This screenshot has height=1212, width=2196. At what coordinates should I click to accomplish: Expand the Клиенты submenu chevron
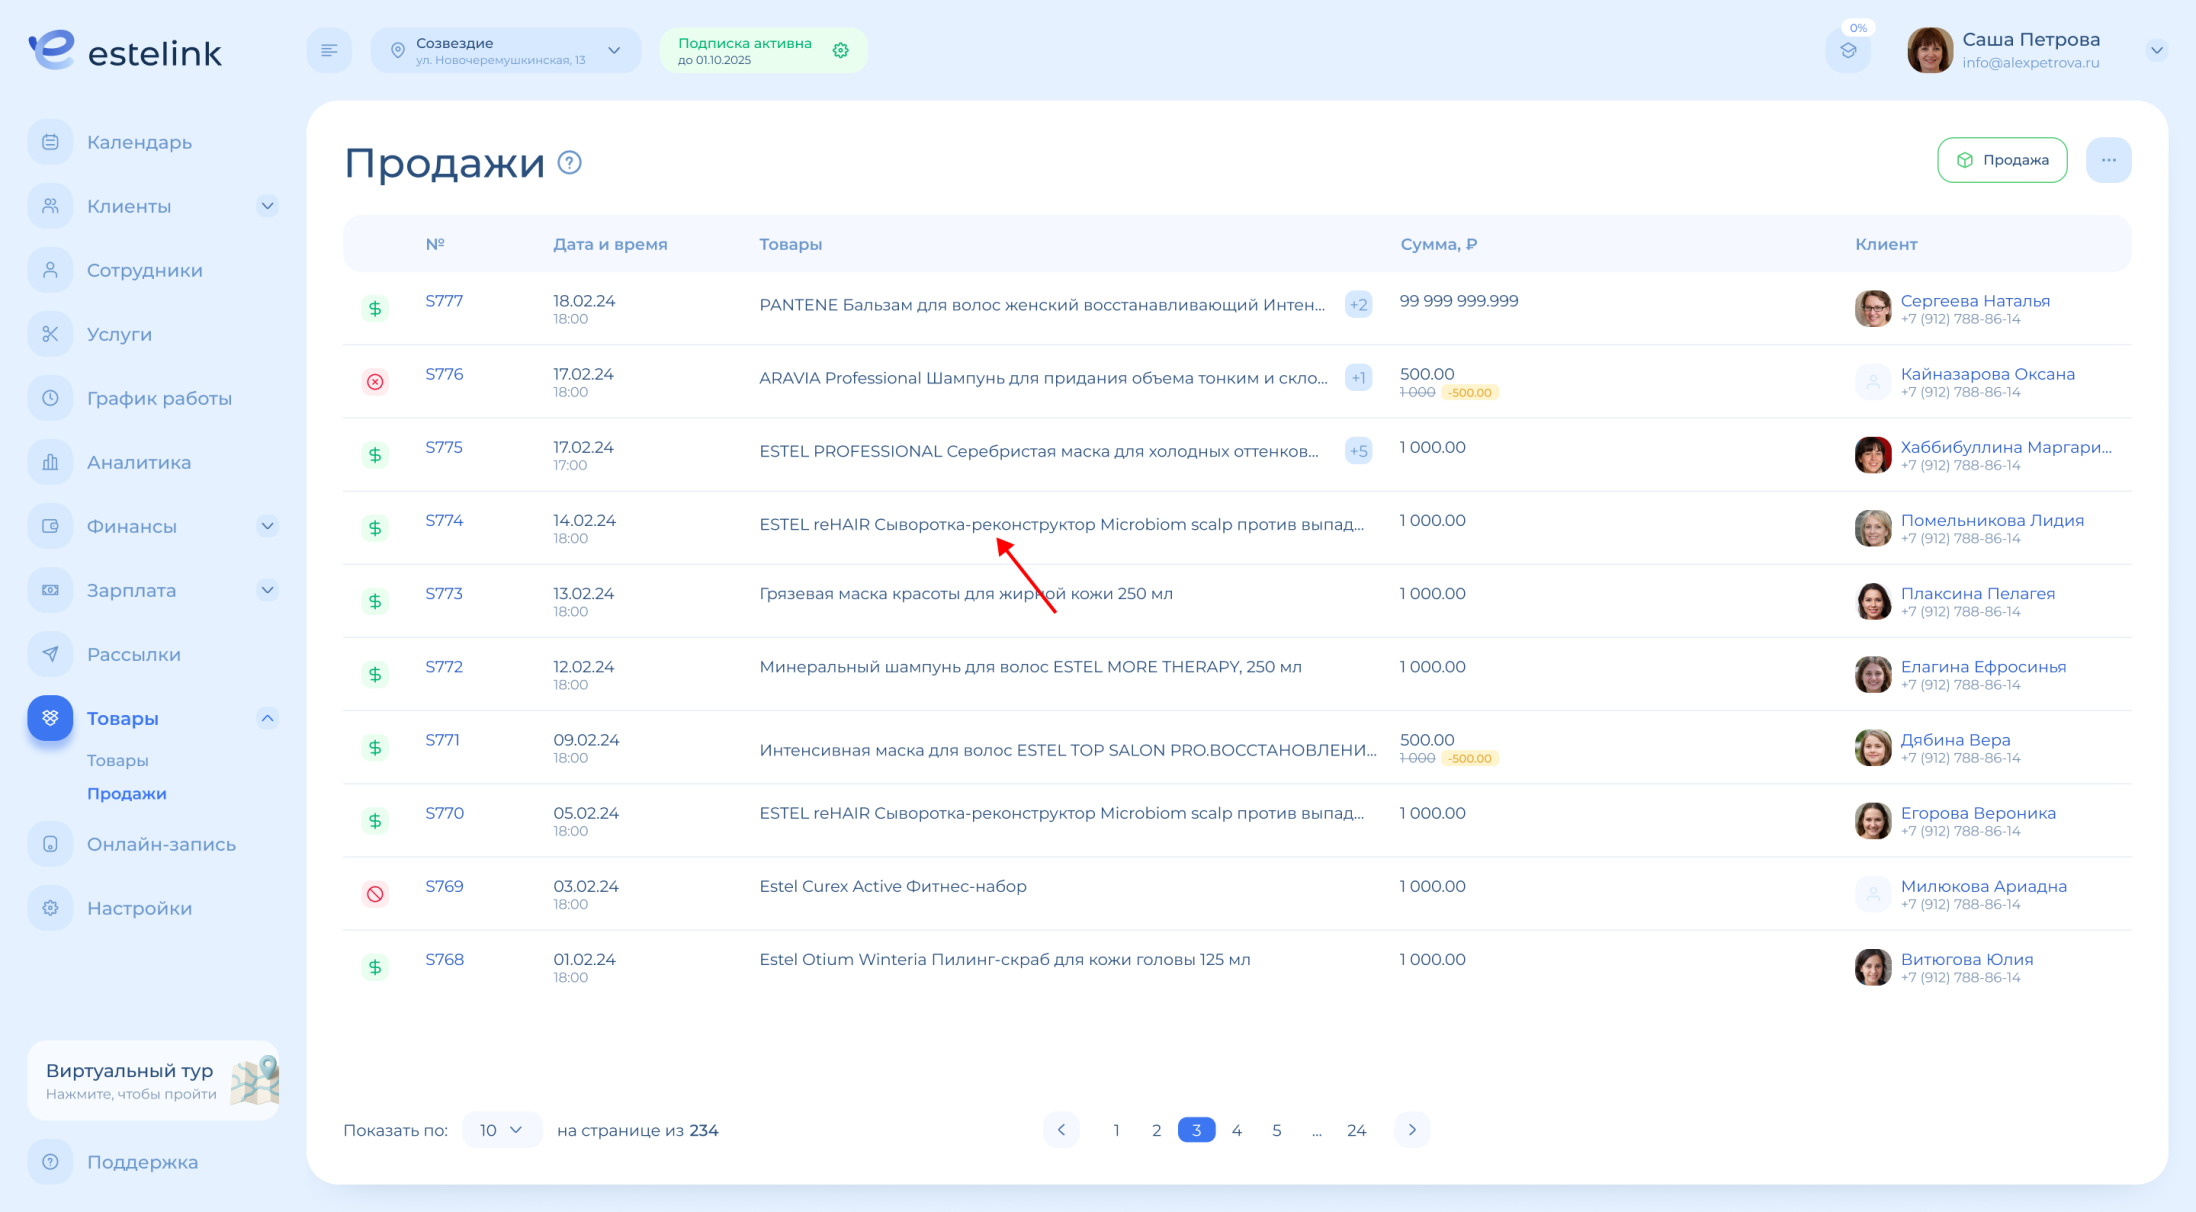[x=267, y=206]
